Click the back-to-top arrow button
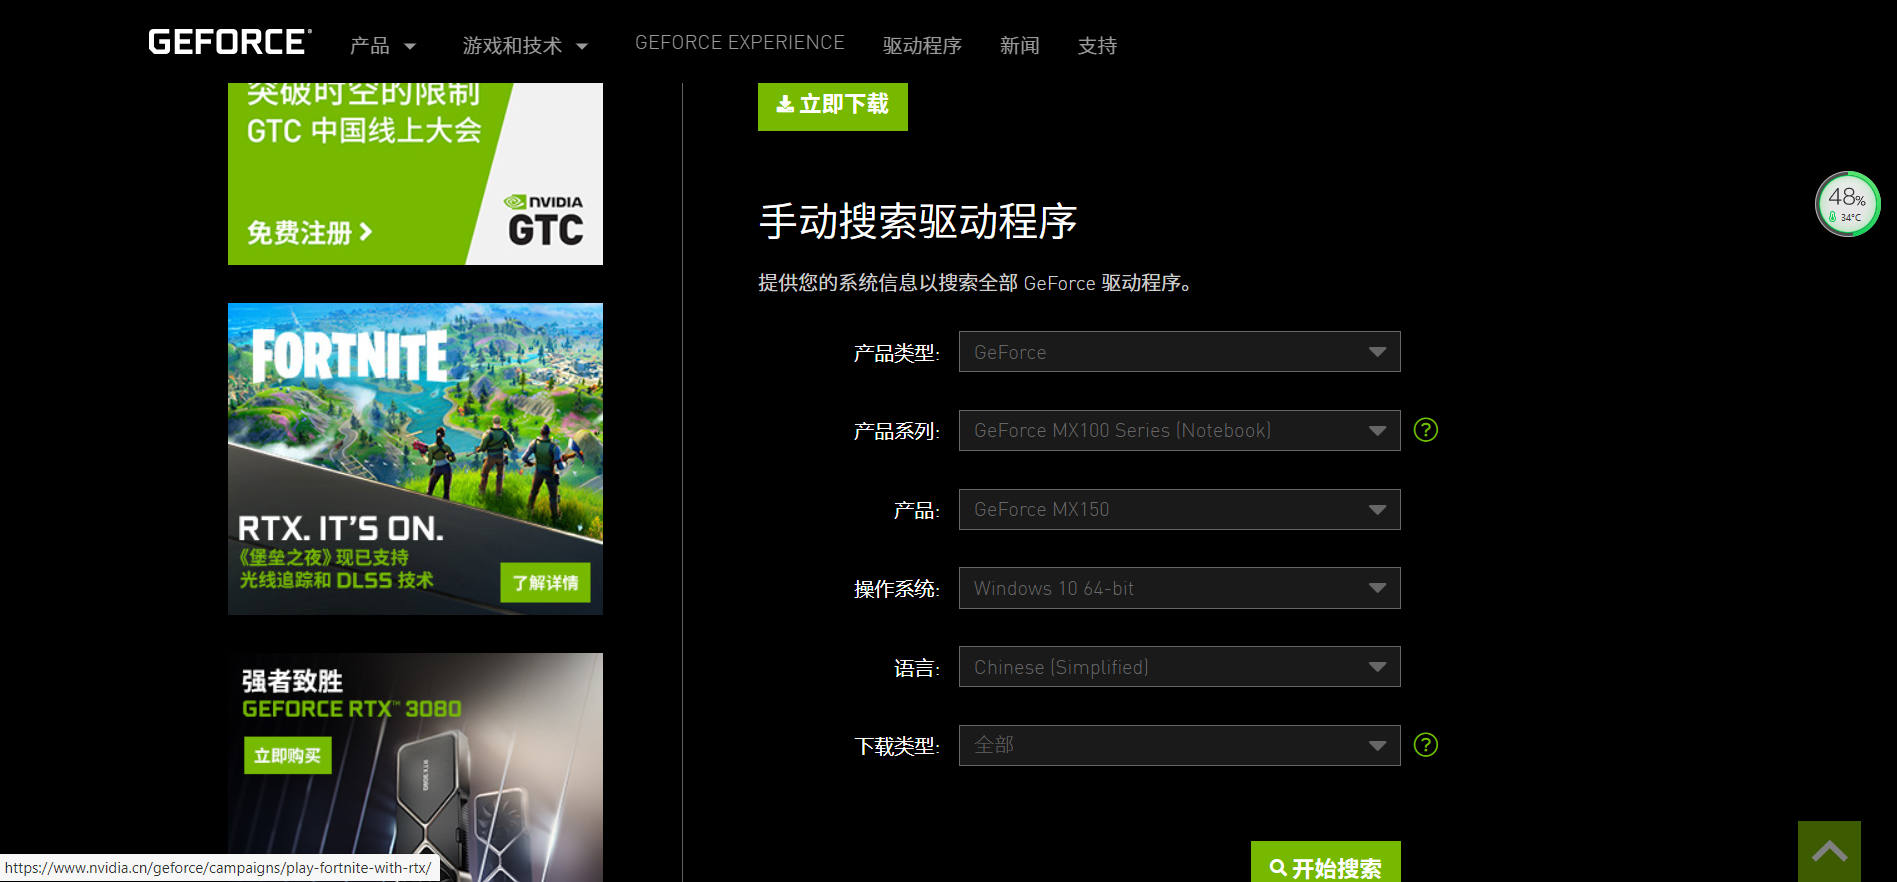1897x882 pixels. [x=1829, y=851]
